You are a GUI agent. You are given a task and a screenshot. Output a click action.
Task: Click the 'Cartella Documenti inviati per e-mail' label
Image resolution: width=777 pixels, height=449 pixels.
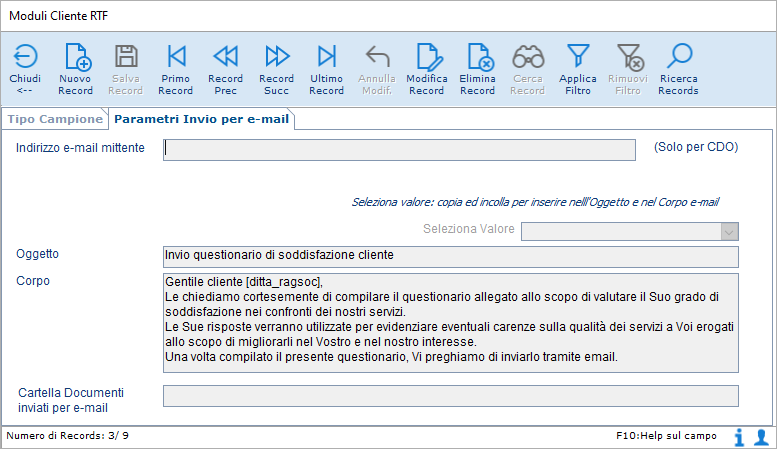click(x=71, y=400)
